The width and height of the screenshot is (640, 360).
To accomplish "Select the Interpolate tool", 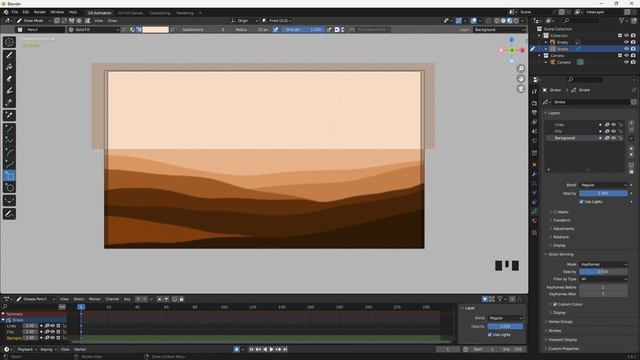I will coord(9,201).
